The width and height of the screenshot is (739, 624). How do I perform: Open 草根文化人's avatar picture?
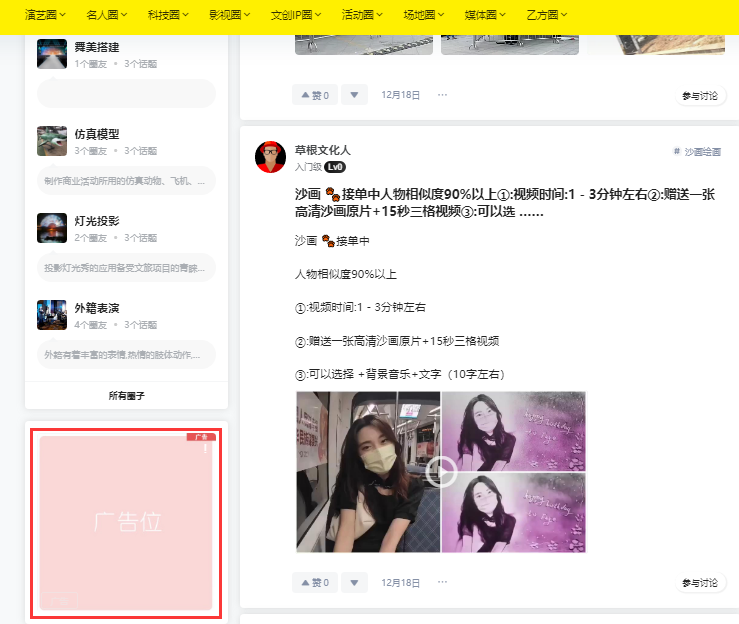point(270,157)
